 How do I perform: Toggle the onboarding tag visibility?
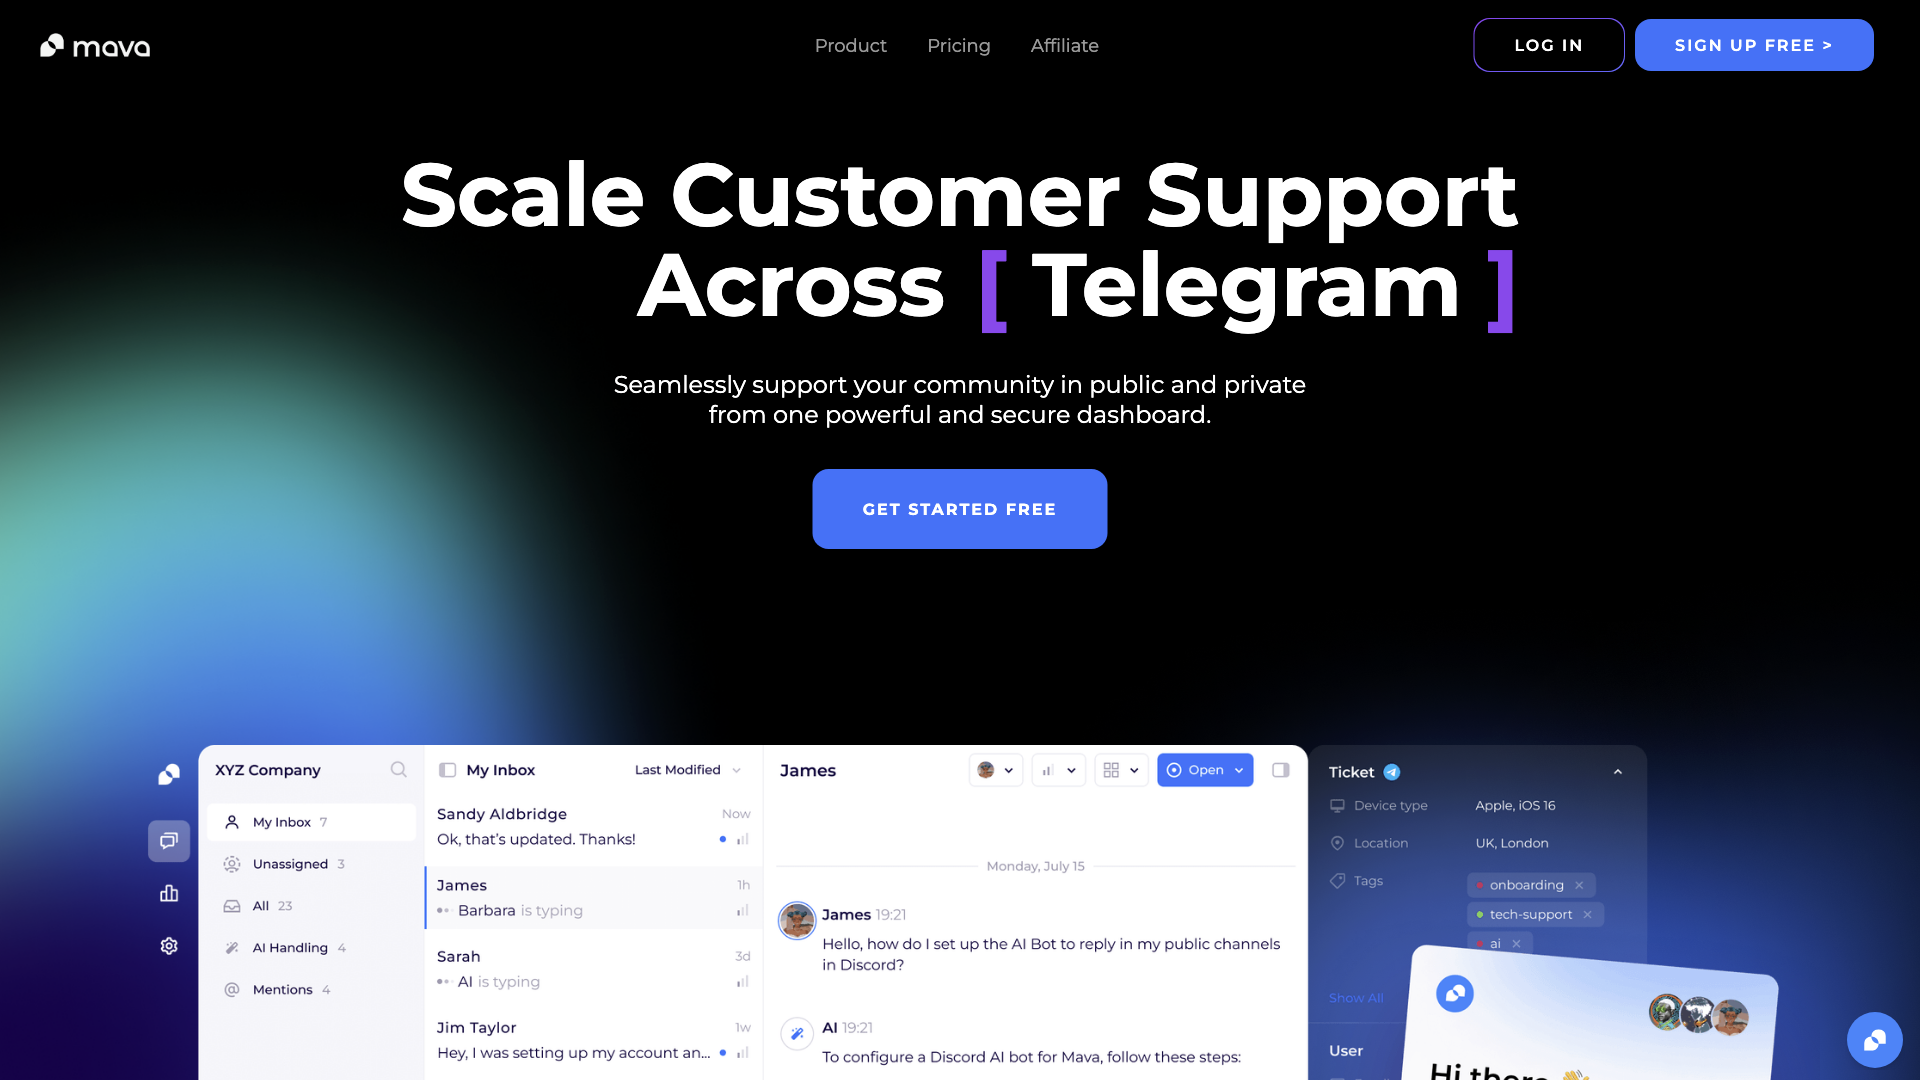point(1578,884)
